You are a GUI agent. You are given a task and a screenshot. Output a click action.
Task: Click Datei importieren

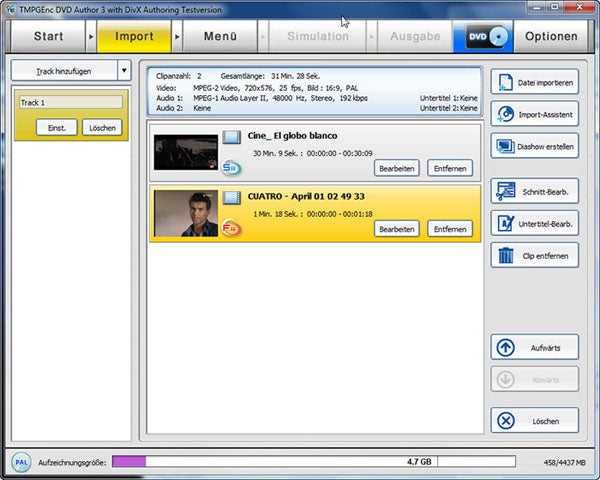535,82
